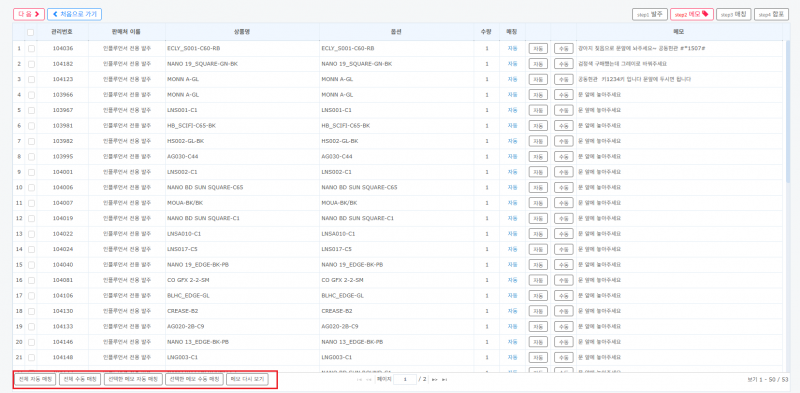800x393 pixels.
Task: Go to previous page pager icon
Action: tap(369, 380)
